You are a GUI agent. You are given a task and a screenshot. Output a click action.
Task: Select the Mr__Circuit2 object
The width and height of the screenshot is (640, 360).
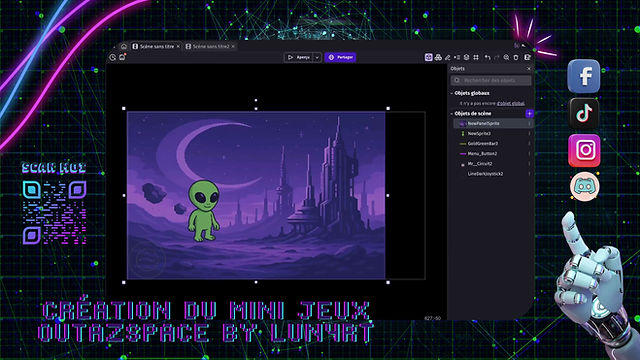[493, 164]
